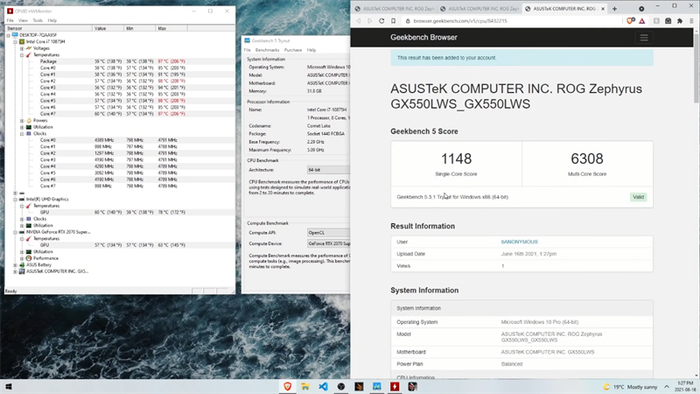The image size is (700, 394).
Task: Open the Compute API OpenCL dropdown
Action: (329, 232)
